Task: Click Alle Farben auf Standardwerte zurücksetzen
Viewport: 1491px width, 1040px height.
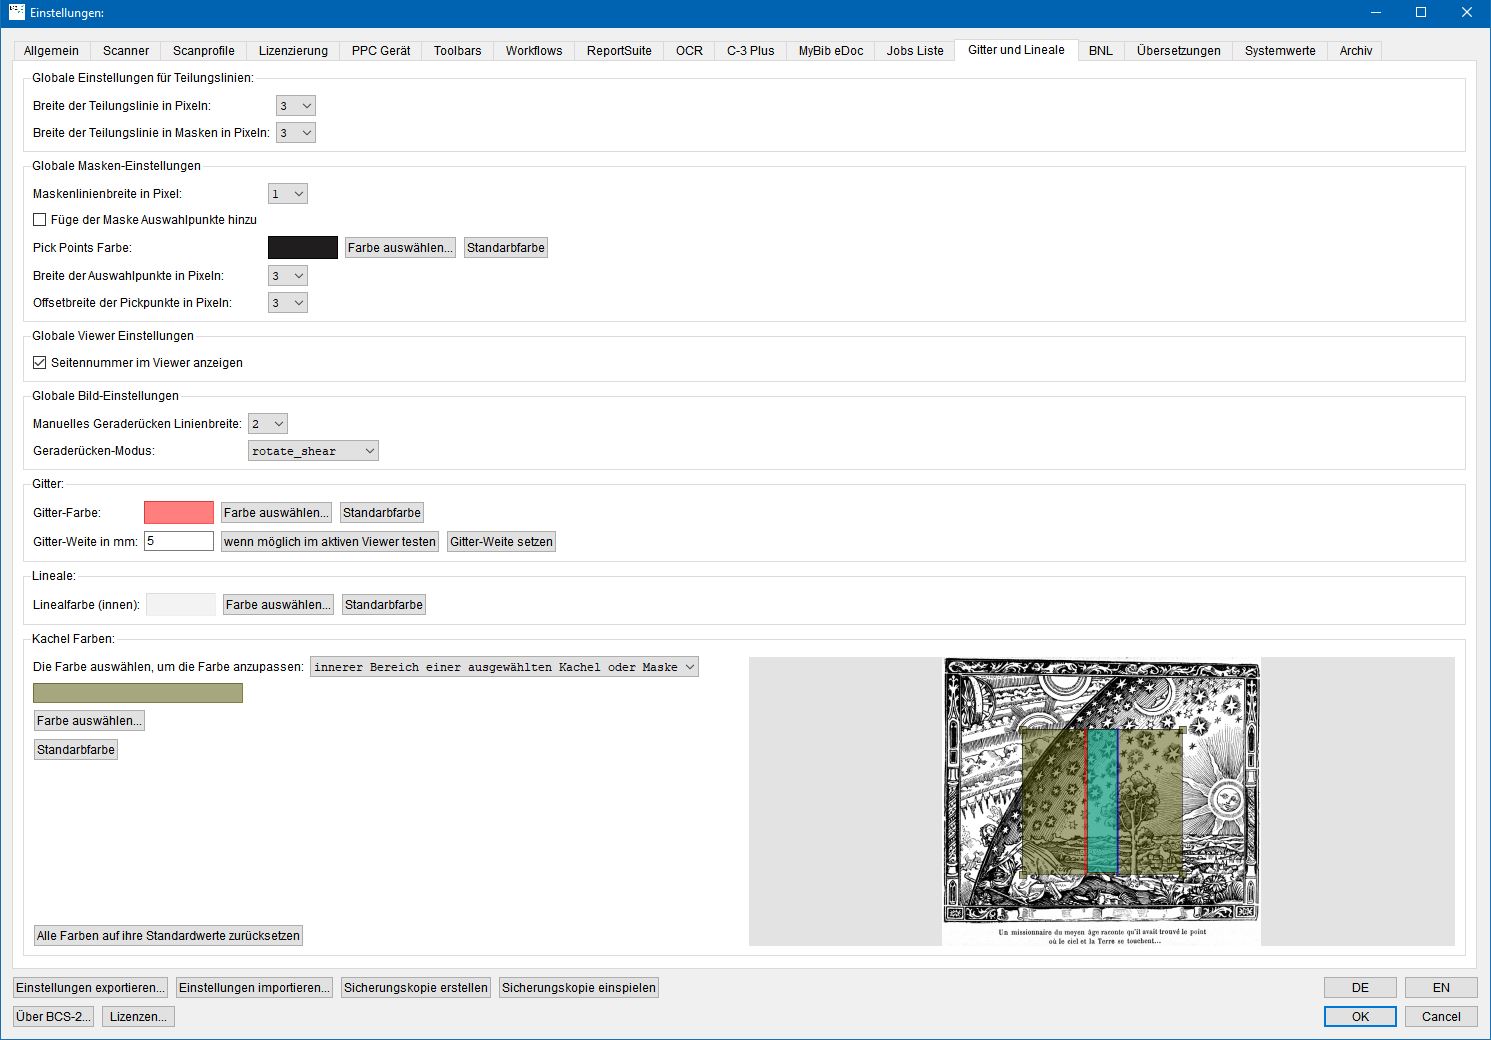Action: pyautogui.click(x=168, y=936)
